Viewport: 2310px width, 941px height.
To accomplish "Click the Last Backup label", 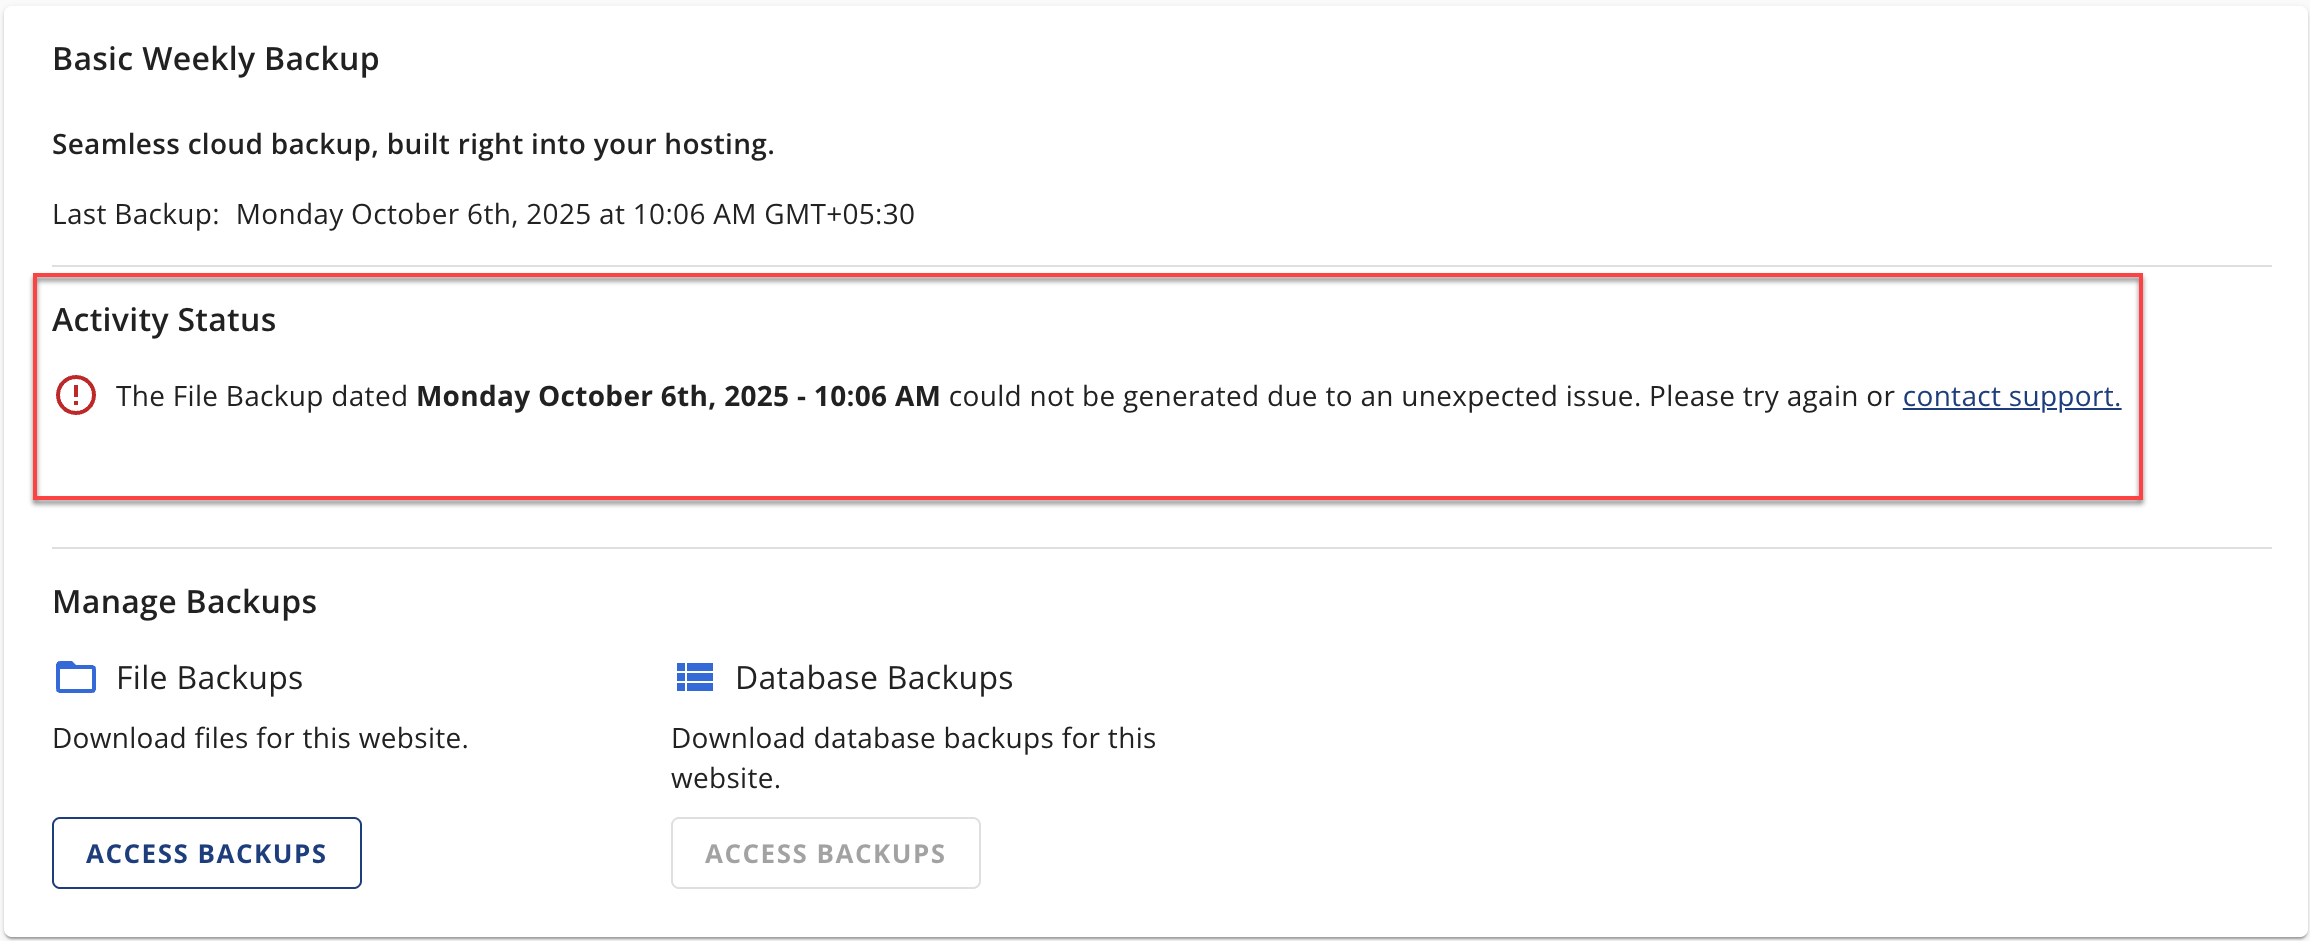I will tap(136, 214).
